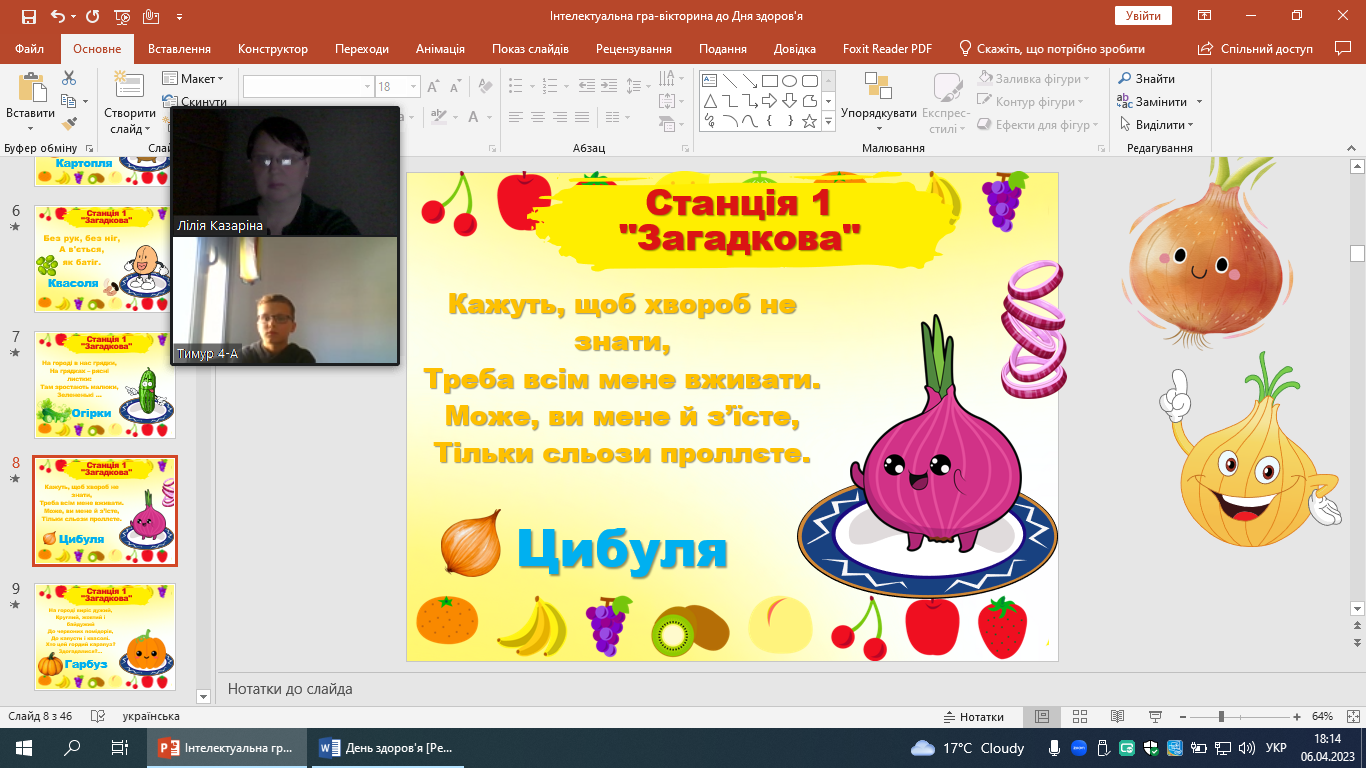Select slide 9 Гарбуз thumbnail
Image resolution: width=1366 pixels, height=768 pixels.
(x=105, y=636)
